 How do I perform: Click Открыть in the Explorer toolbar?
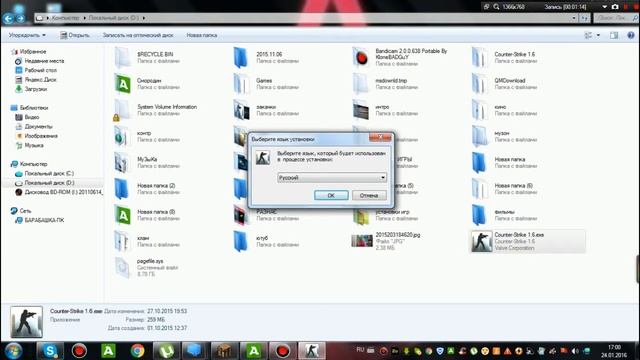pyautogui.click(x=75, y=36)
